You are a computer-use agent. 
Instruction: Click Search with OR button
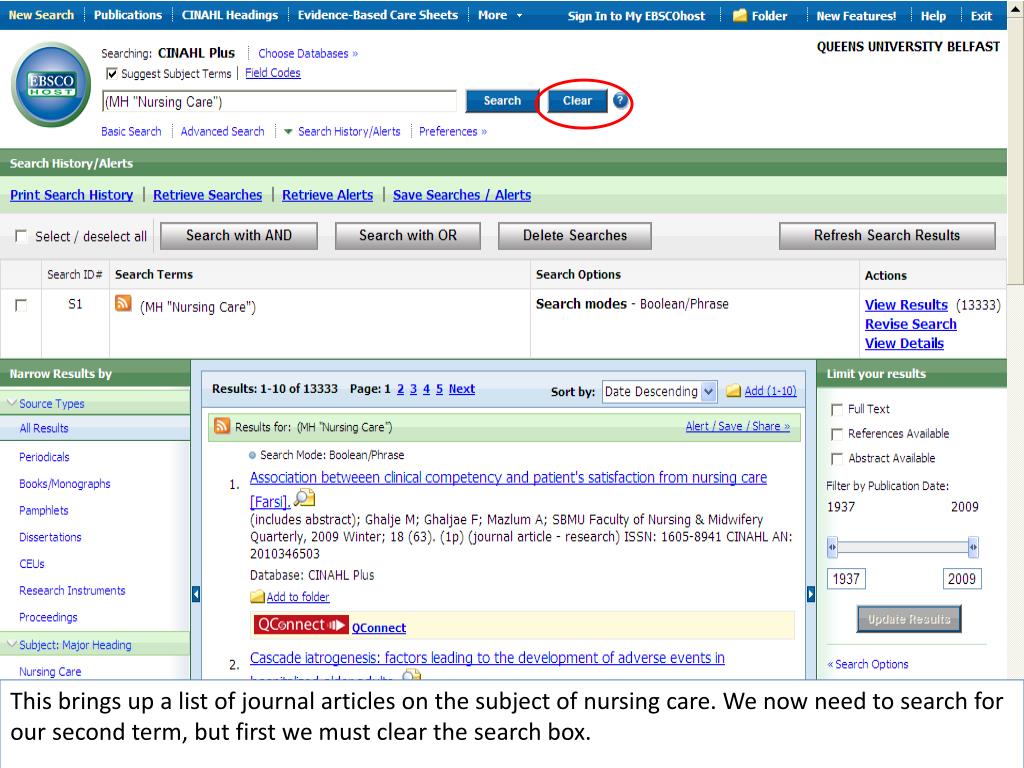408,236
